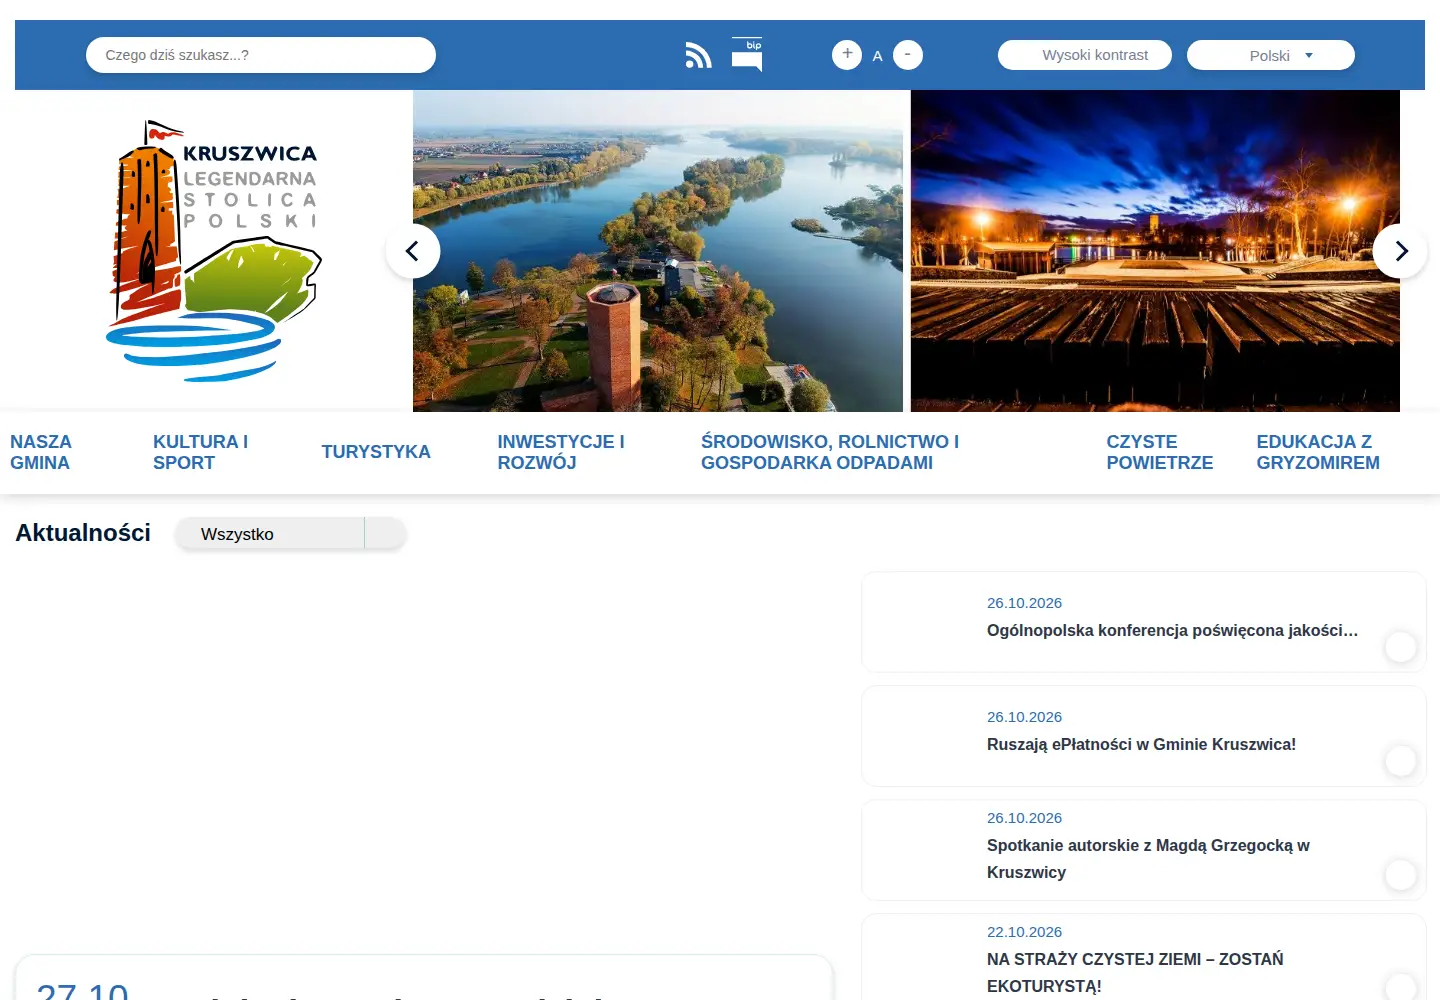The width and height of the screenshot is (1440, 1000).
Task: Open the BIP bulletin icon
Action: click(x=747, y=54)
